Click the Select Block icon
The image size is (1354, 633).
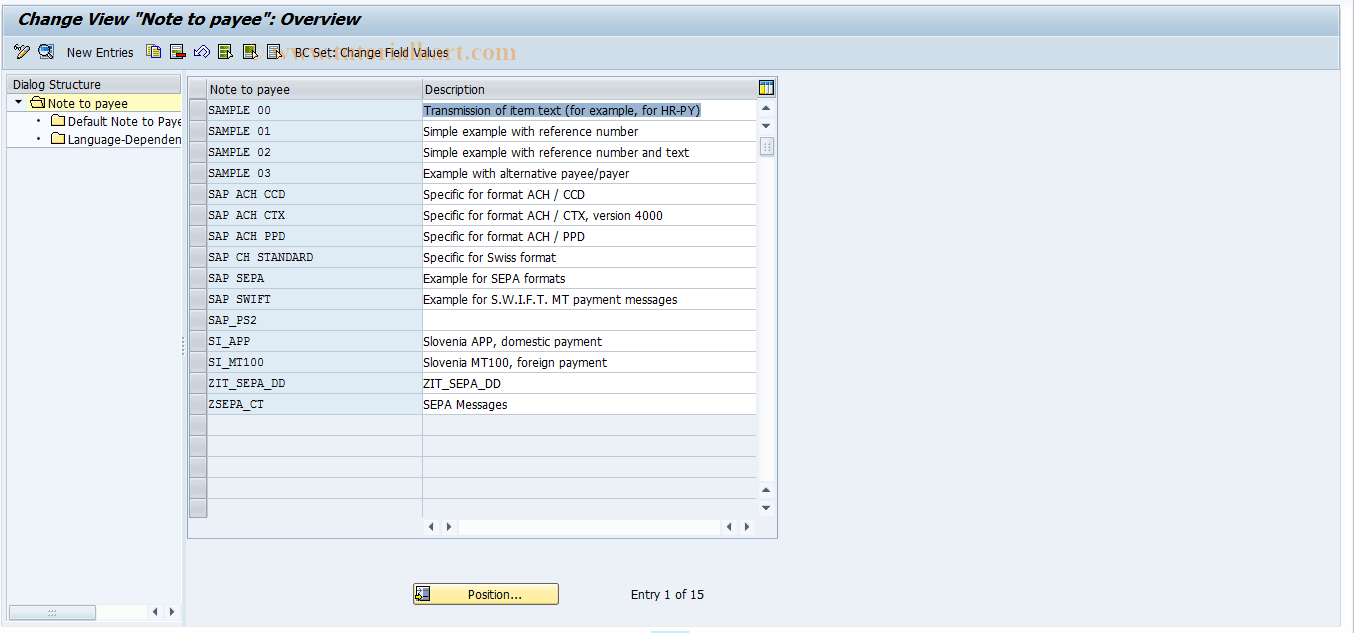[249, 51]
